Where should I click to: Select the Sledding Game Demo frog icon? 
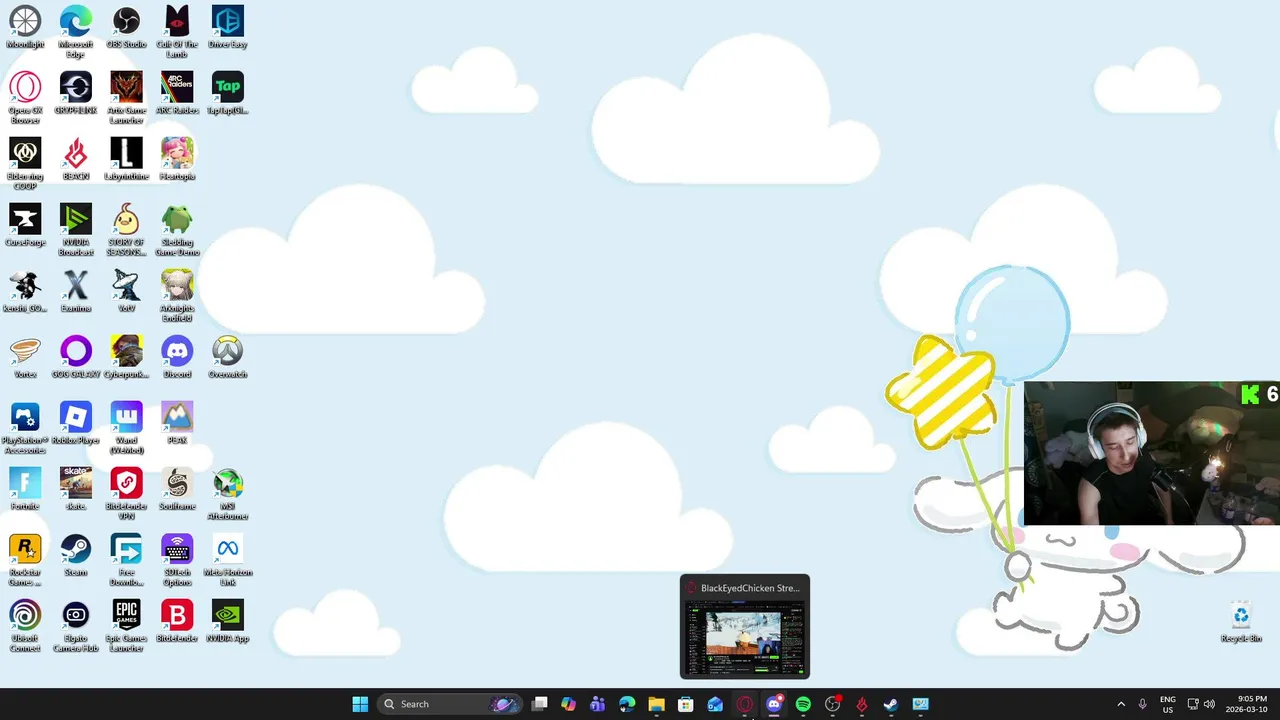(x=177, y=229)
